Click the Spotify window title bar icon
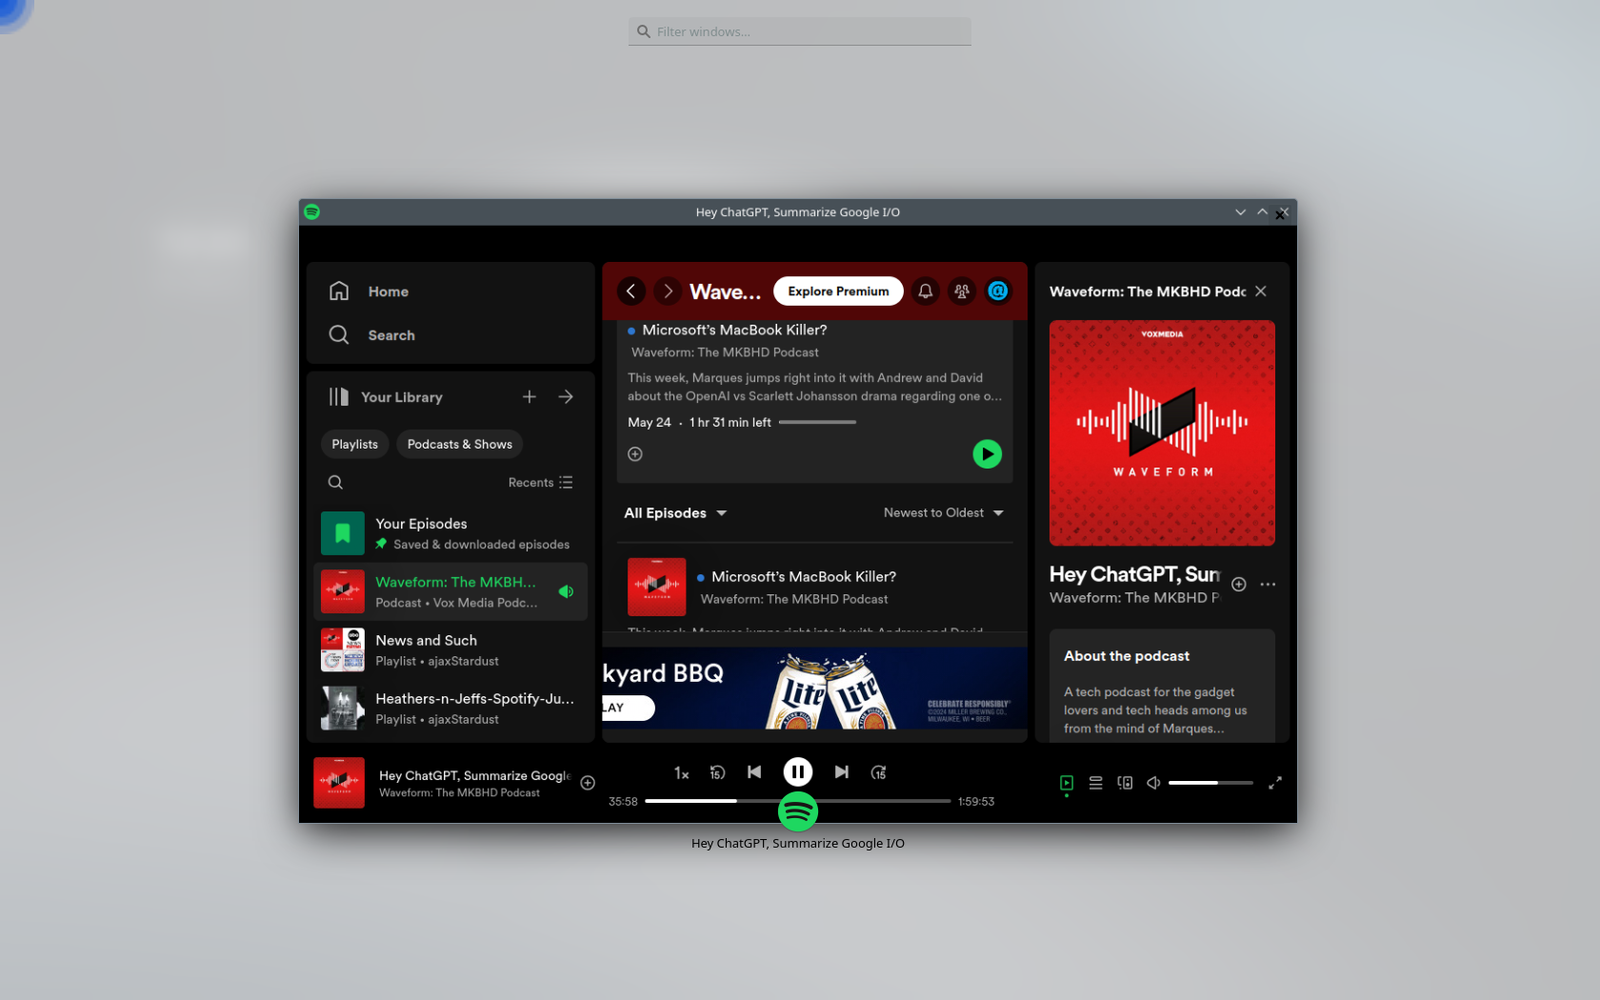The width and height of the screenshot is (1600, 1000). tap(312, 212)
